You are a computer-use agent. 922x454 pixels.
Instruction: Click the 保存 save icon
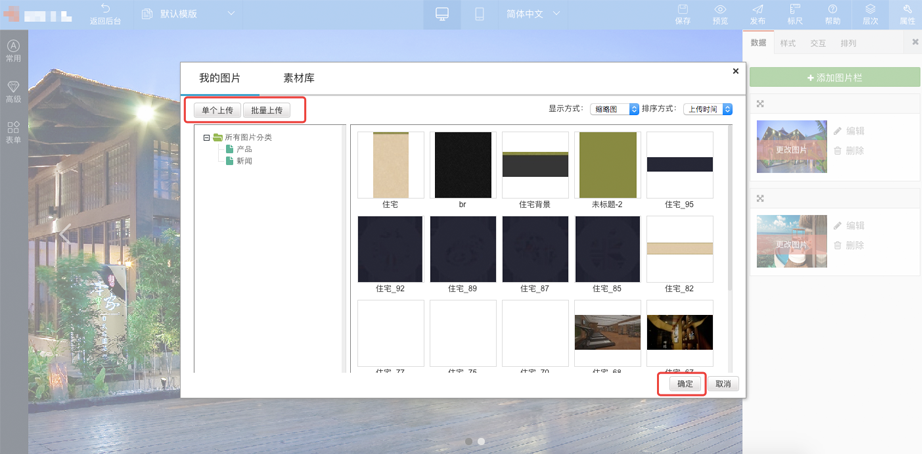pos(682,10)
